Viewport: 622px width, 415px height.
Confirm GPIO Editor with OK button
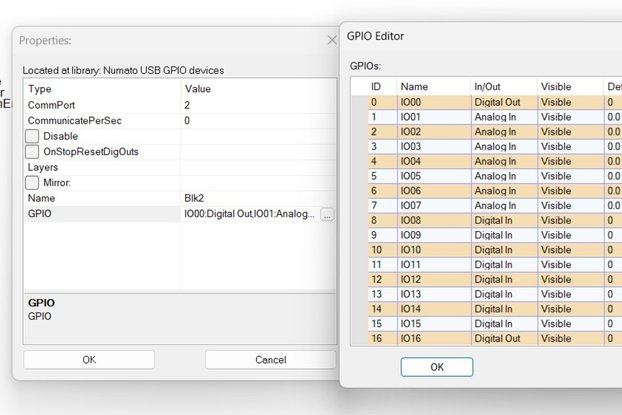tap(436, 367)
